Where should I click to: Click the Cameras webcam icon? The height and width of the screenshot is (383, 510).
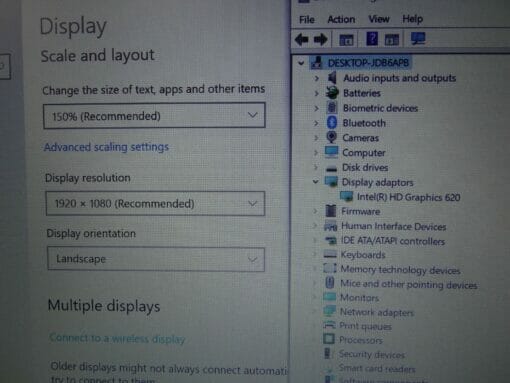coord(331,137)
